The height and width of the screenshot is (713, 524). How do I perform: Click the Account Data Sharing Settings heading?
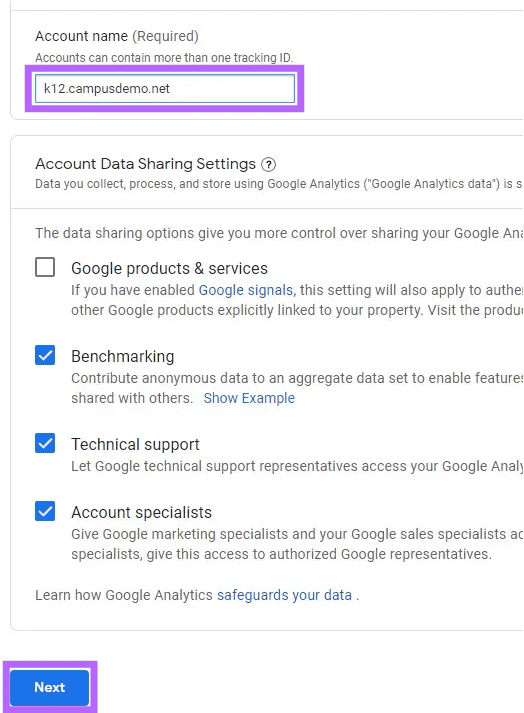[146, 164]
